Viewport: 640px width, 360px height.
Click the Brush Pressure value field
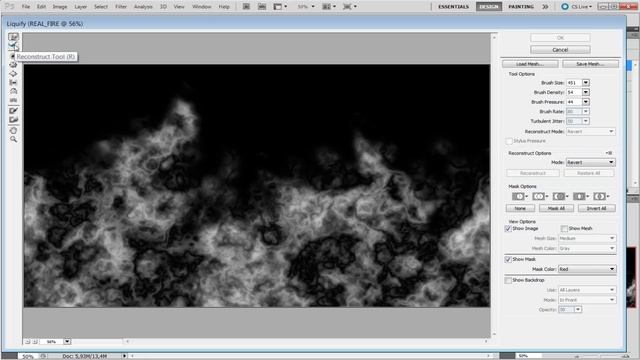coord(573,102)
